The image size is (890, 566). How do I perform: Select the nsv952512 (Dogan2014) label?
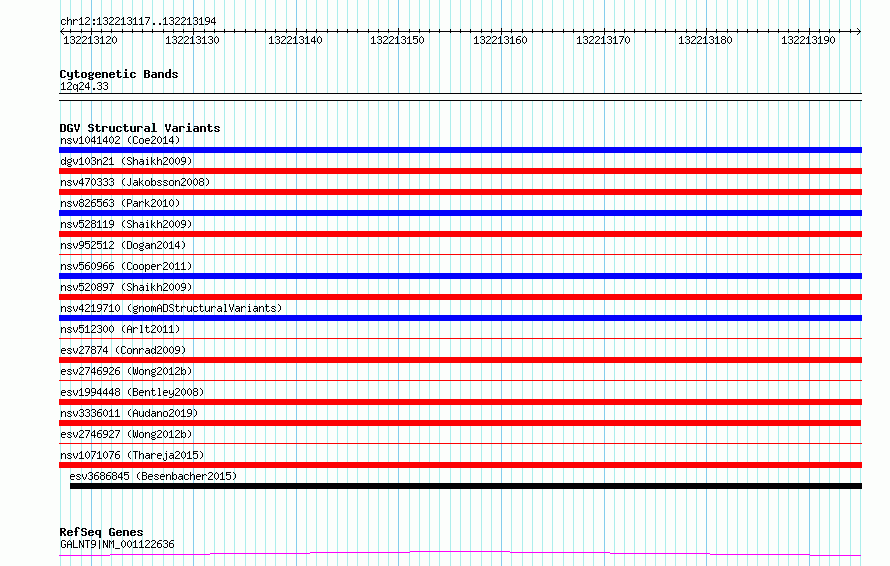(123, 245)
